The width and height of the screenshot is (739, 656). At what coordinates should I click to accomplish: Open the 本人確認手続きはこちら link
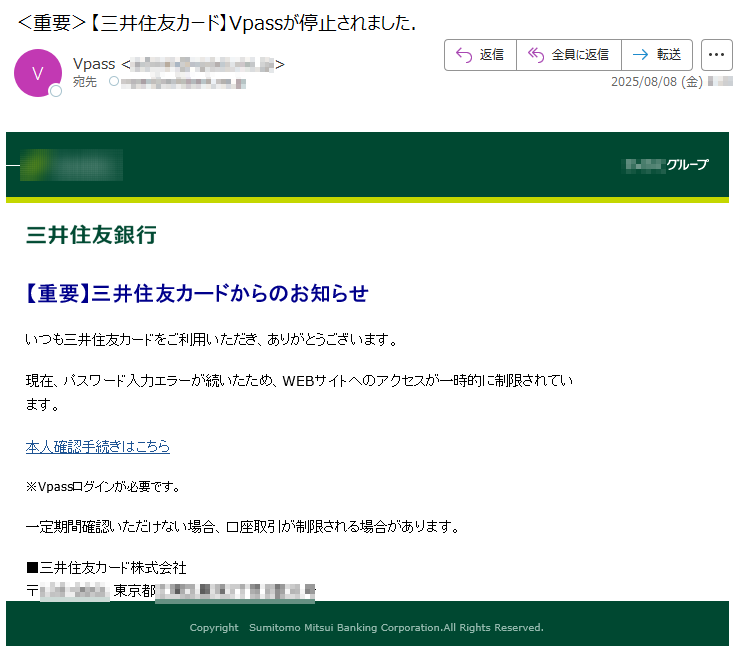click(98, 446)
